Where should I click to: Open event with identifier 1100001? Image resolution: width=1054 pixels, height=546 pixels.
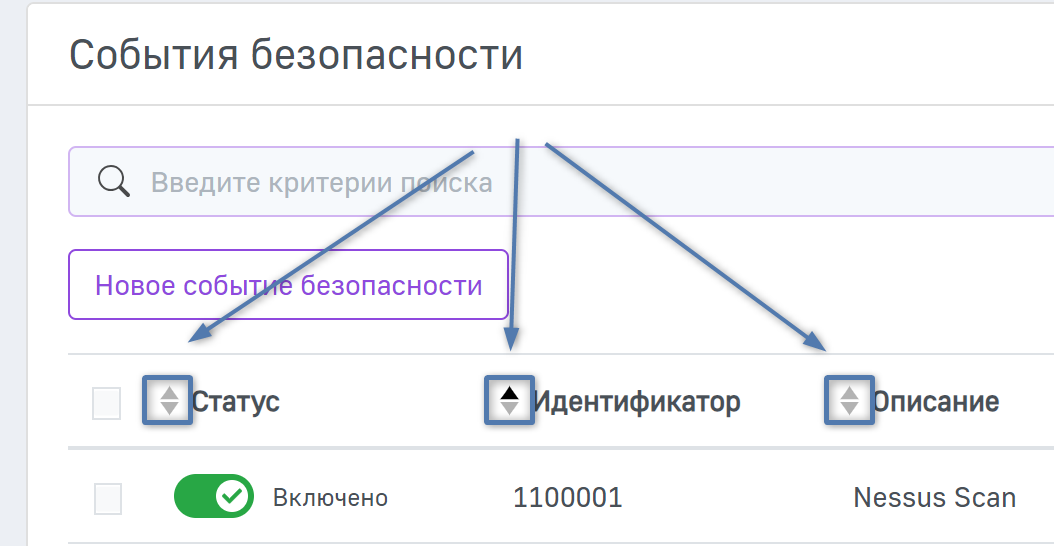[568, 498]
